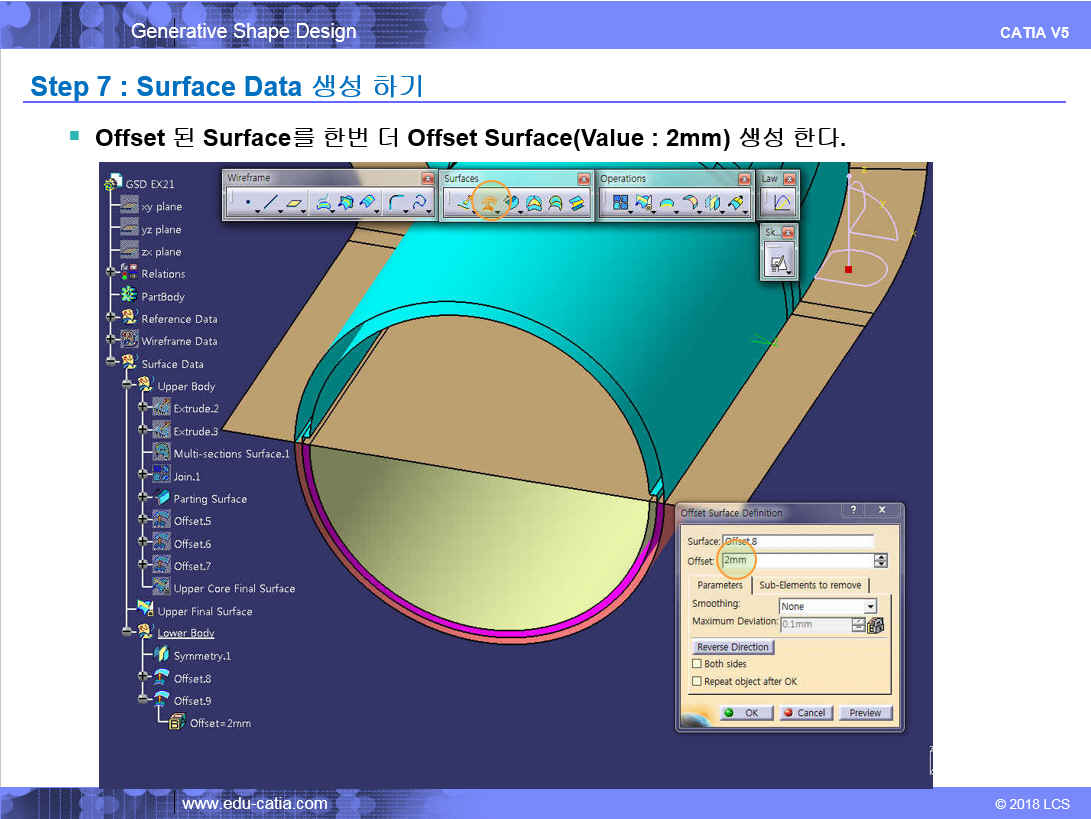Open the Law tool icon
This screenshot has width=1091, height=819.
coord(779,204)
